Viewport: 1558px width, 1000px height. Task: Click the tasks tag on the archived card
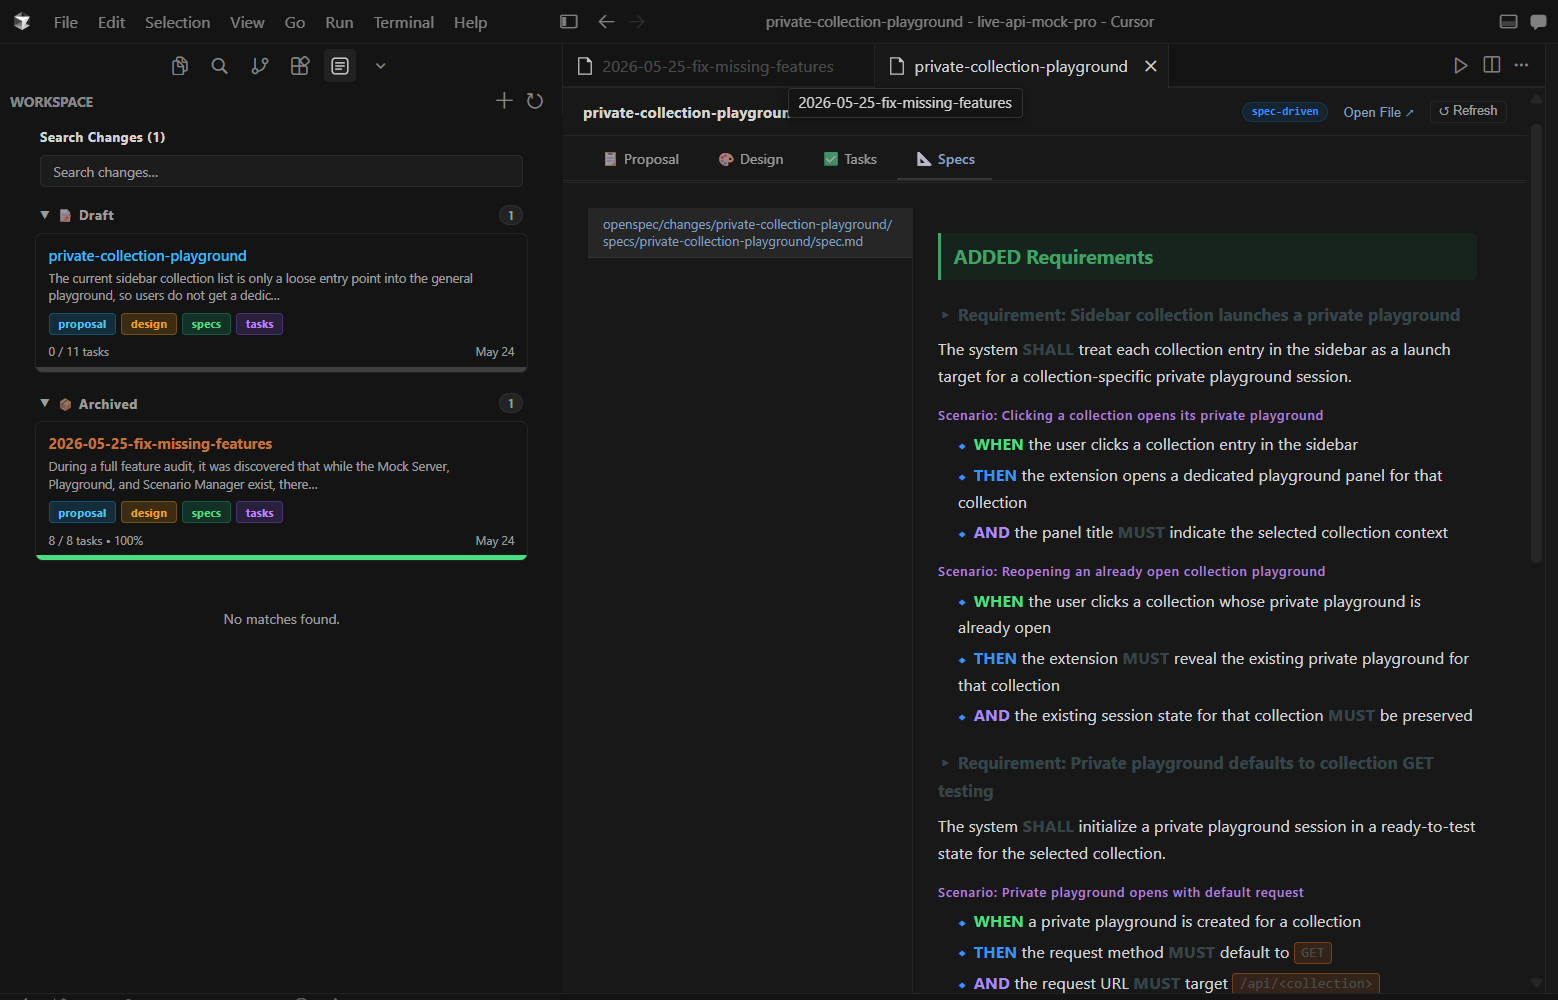pos(259,513)
